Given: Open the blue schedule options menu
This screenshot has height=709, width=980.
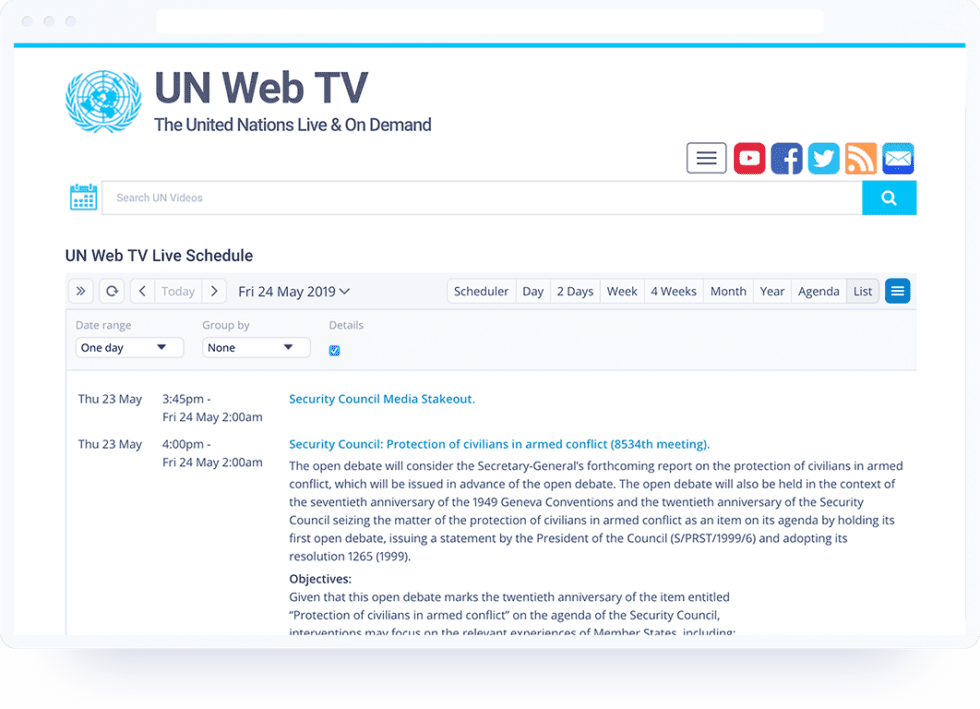Looking at the screenshot, I should 897,291.
